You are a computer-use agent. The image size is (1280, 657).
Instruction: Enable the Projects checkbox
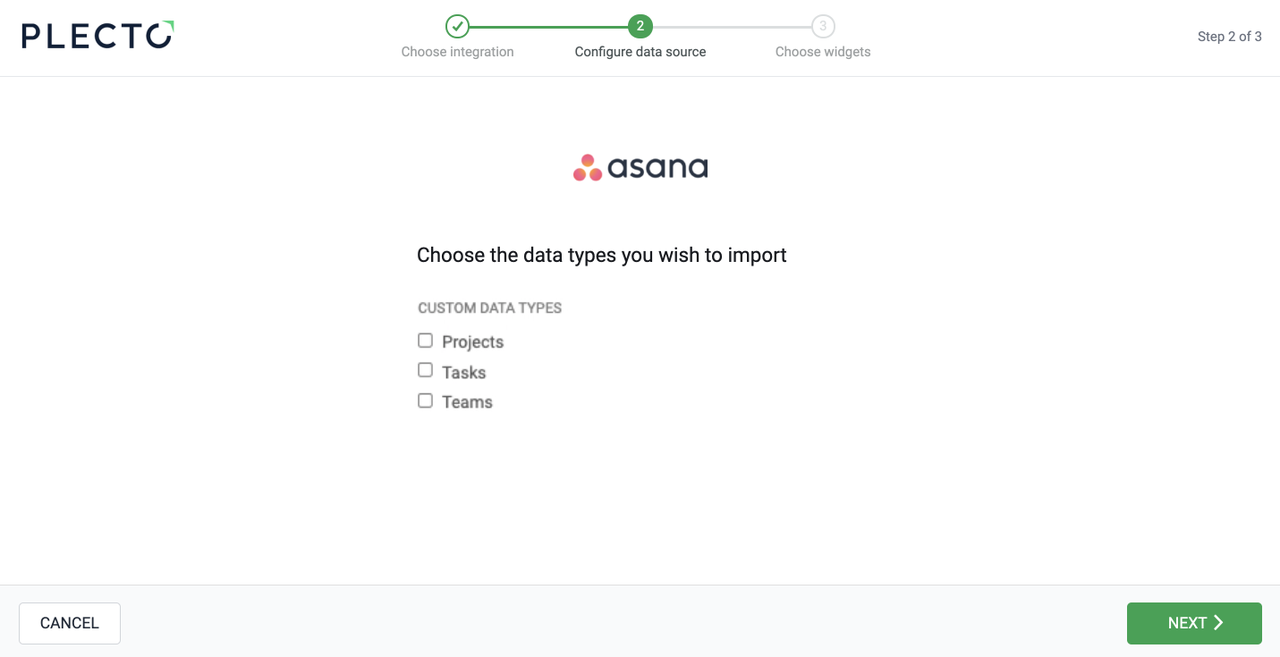(x=425, y=341)
